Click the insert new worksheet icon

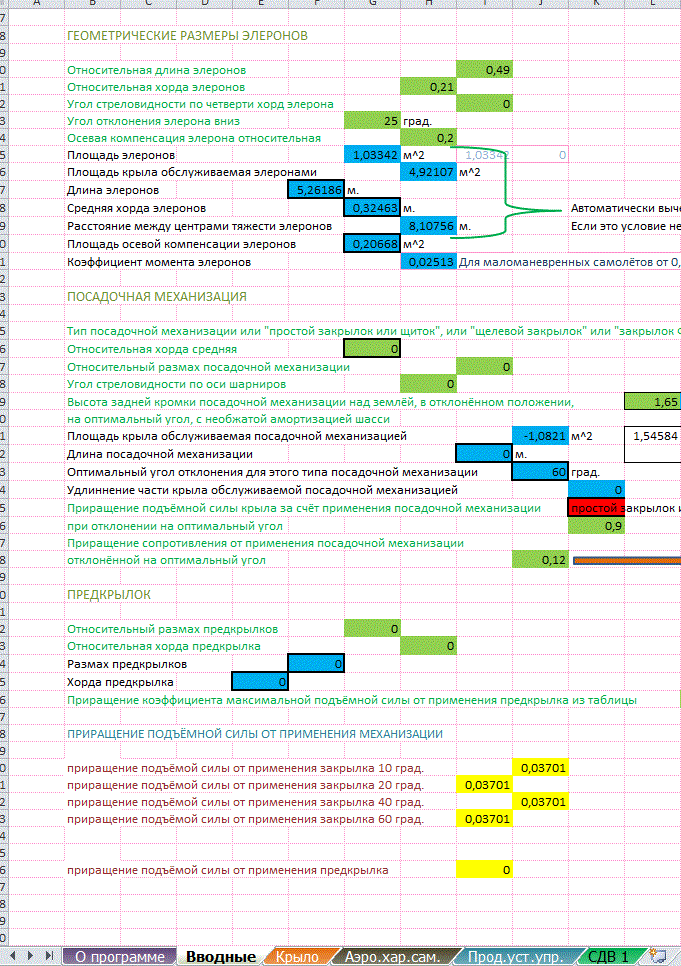(x=658, y=956)
